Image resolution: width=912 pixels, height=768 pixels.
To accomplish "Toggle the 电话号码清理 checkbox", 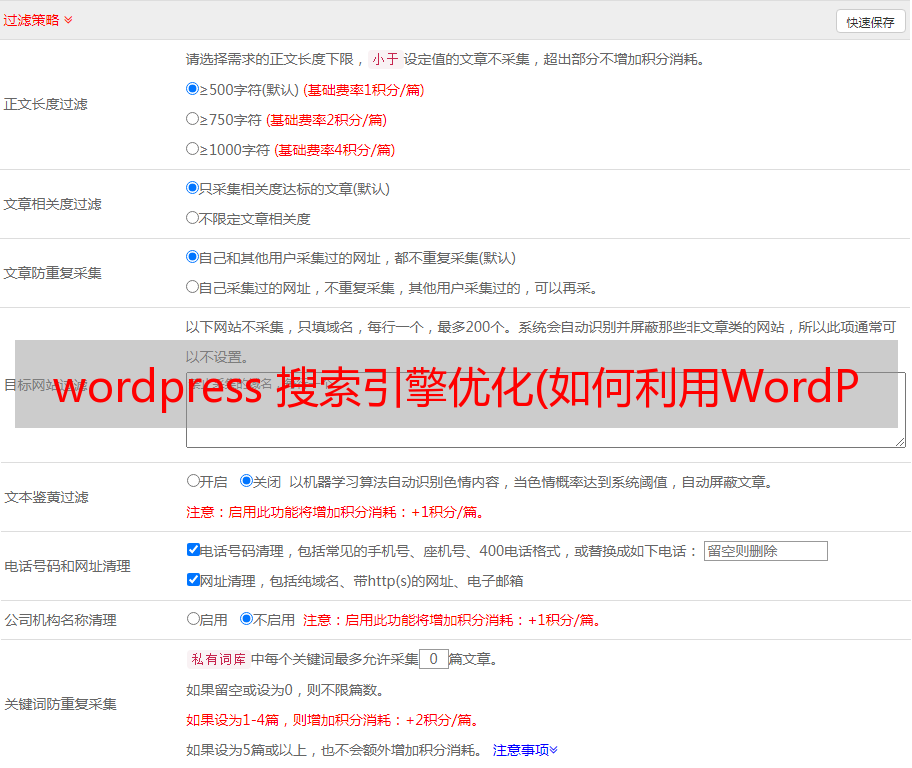I will pyautogui.click(x=193, y=550).
